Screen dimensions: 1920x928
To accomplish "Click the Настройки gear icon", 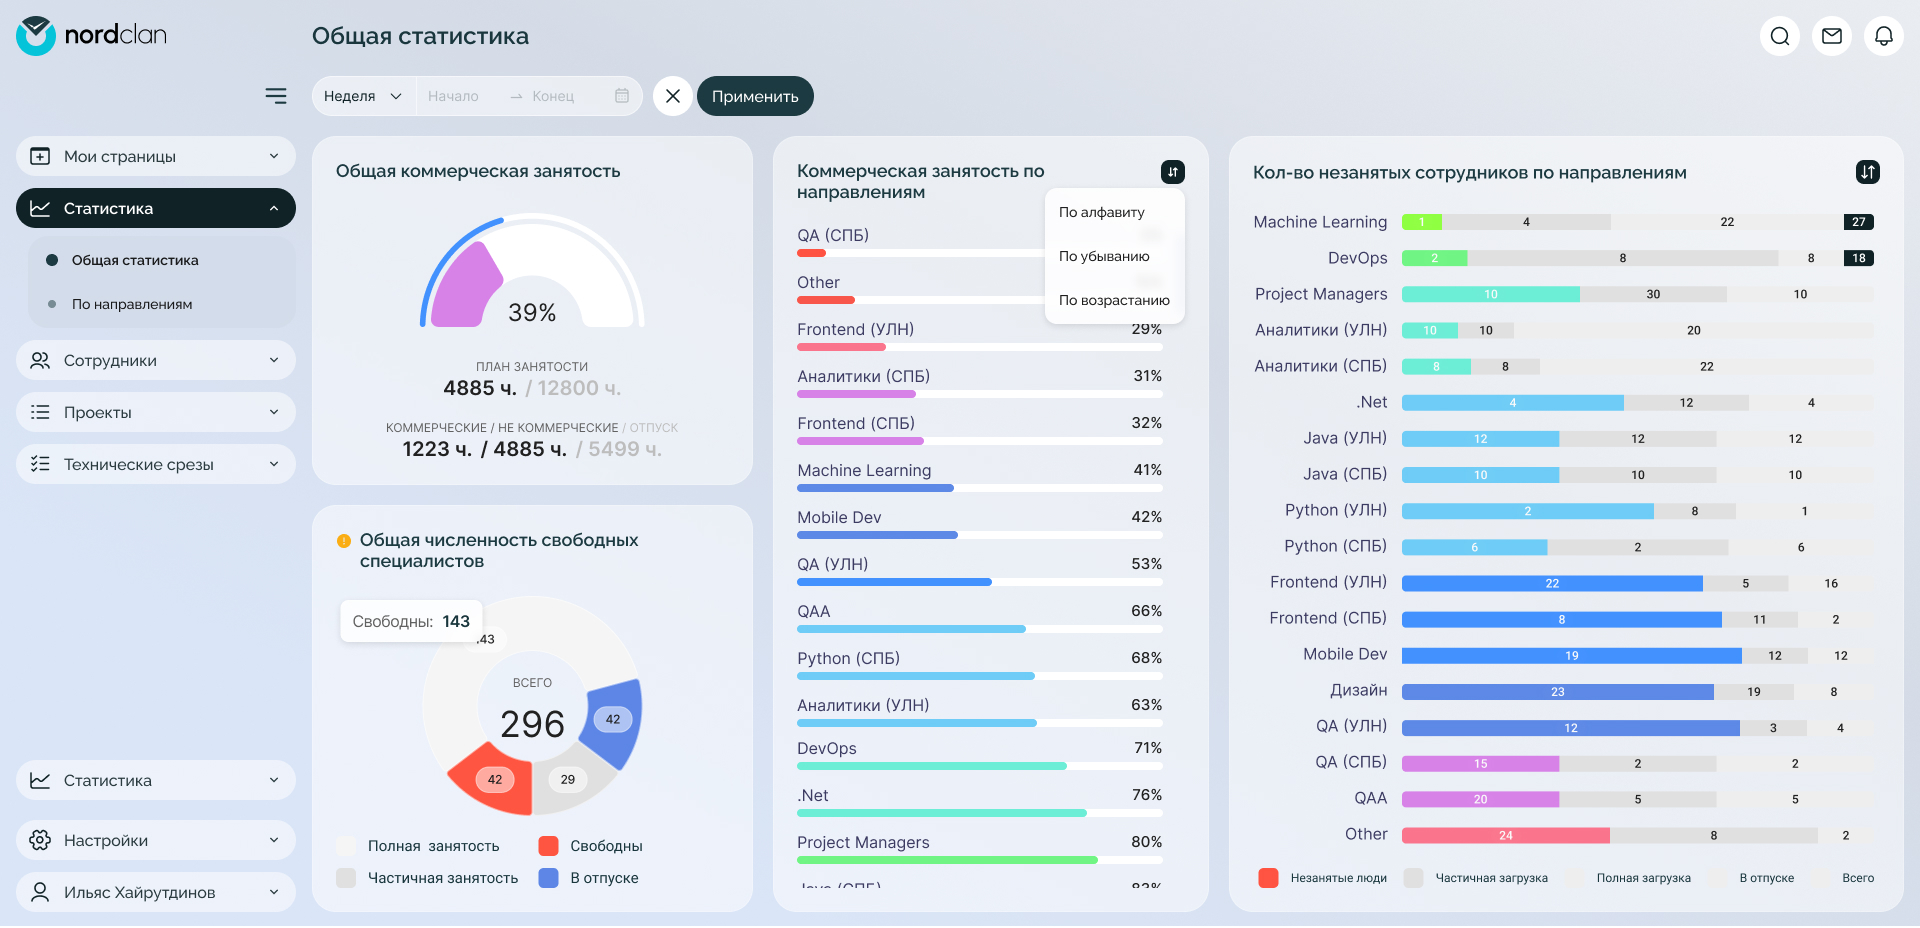I will pyautogui.click(x=40, y=840).
